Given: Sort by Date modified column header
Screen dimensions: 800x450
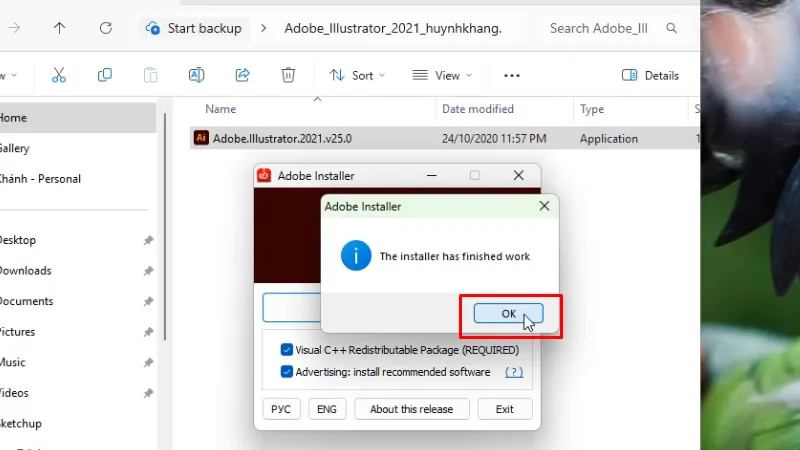Looking at the screenshot, I should pyautogui.click(x=478, y=109).
